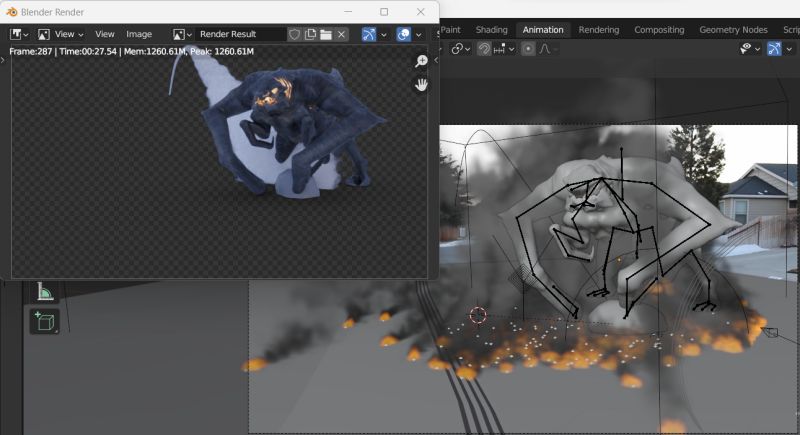Click the pan hand gizmo in render view
This screenshot has height=435, width=800.
(x=421, y=85)
